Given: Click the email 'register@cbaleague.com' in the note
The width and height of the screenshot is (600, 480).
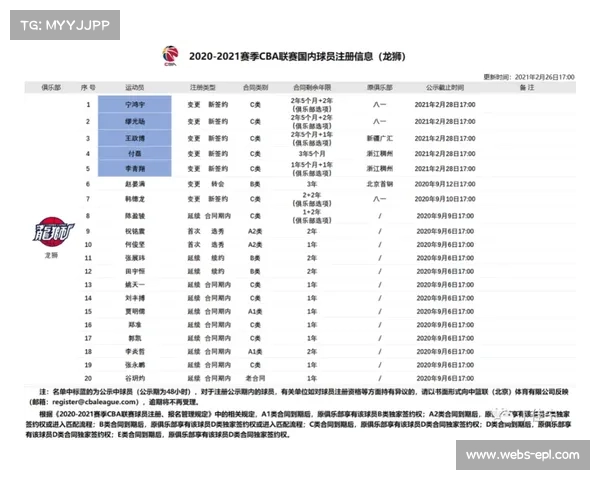Looking at the screenshot, I should [95, 402].
